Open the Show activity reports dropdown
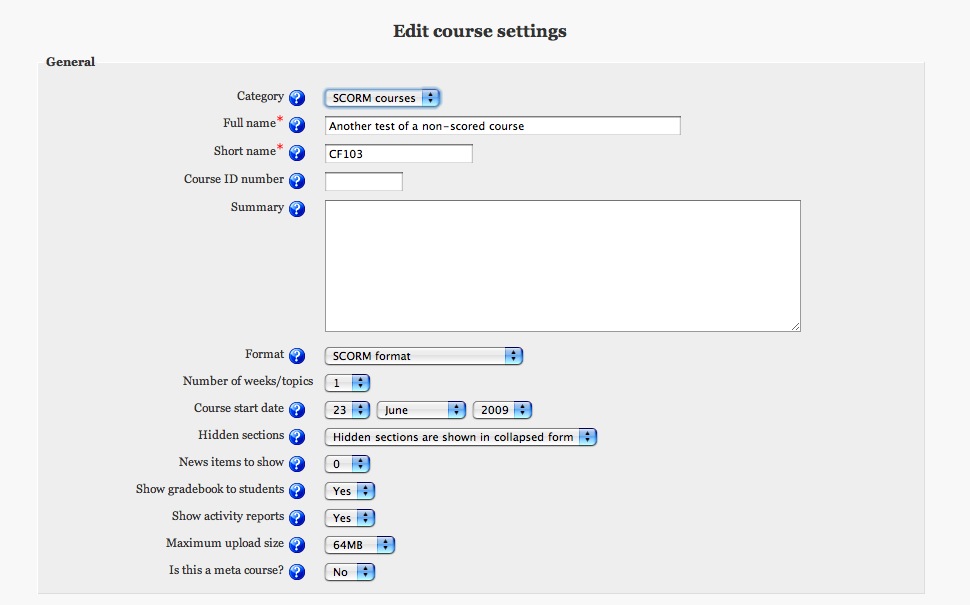 (350, 518)
